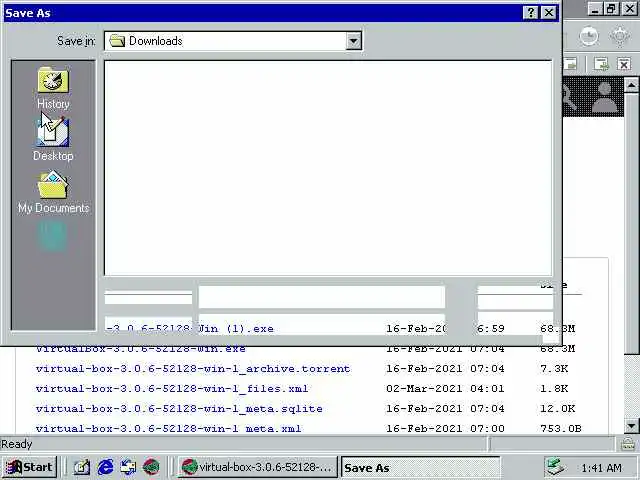The height and width of the screenshot is (480, 640).
Task: Open the browser gear settings icon
Action: (620, 36)
